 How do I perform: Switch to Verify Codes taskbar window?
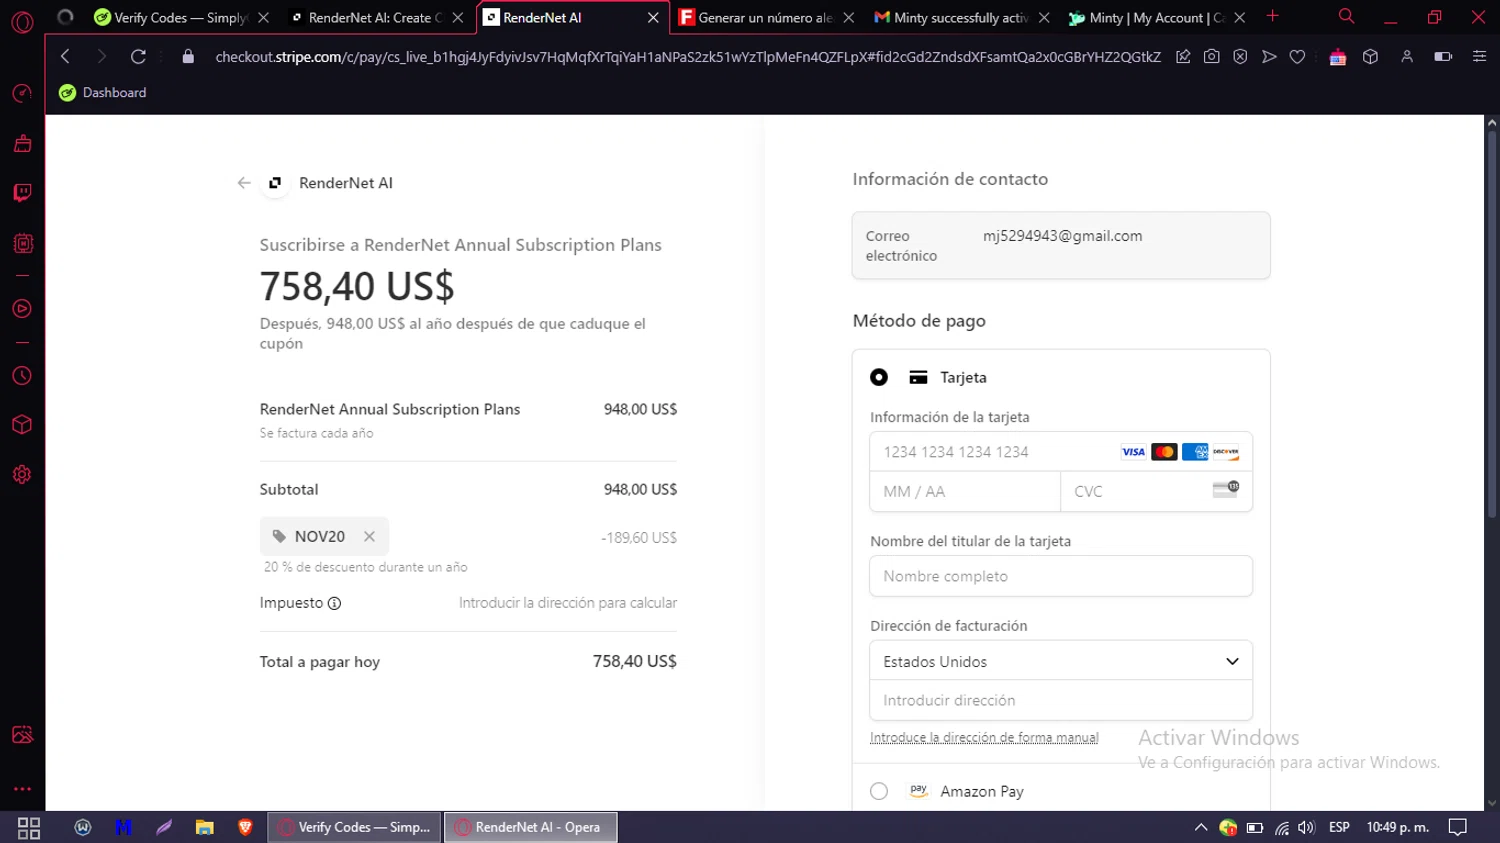(354, 827)
